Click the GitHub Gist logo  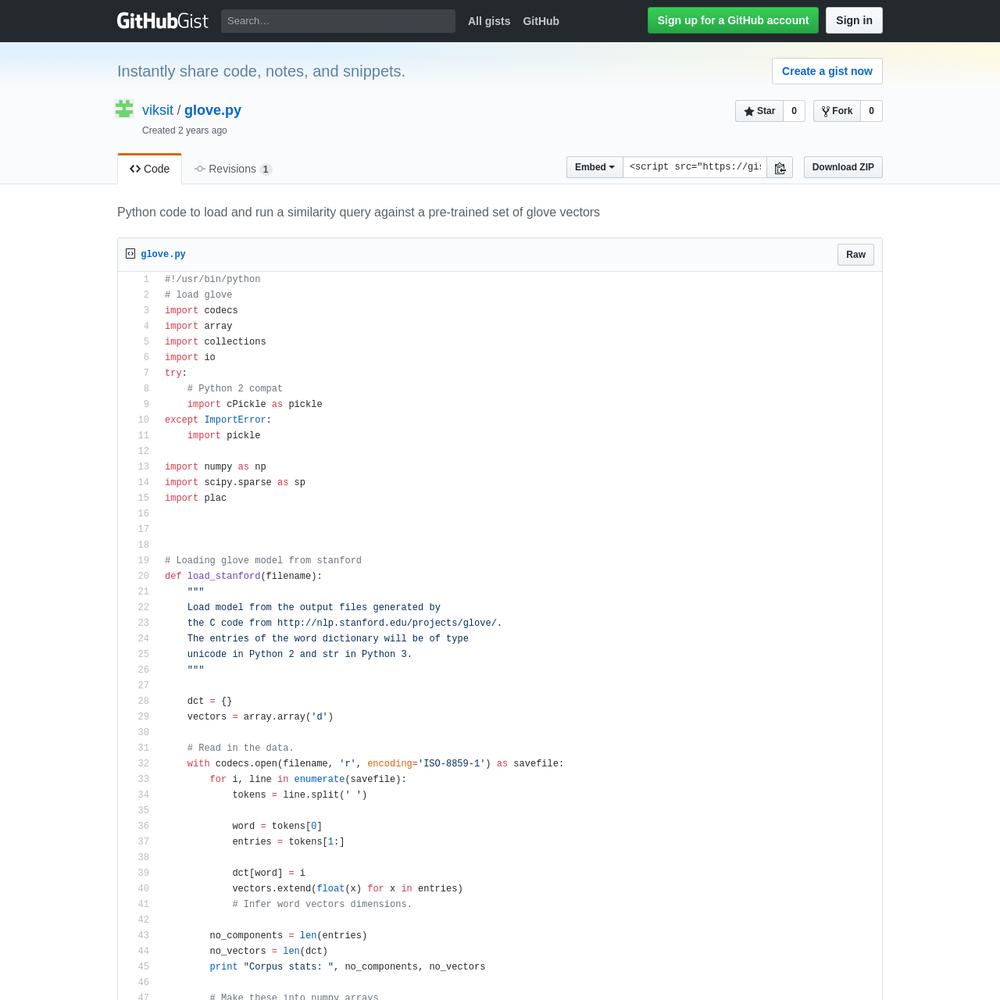pyautogui.click(x=162, y=21)
